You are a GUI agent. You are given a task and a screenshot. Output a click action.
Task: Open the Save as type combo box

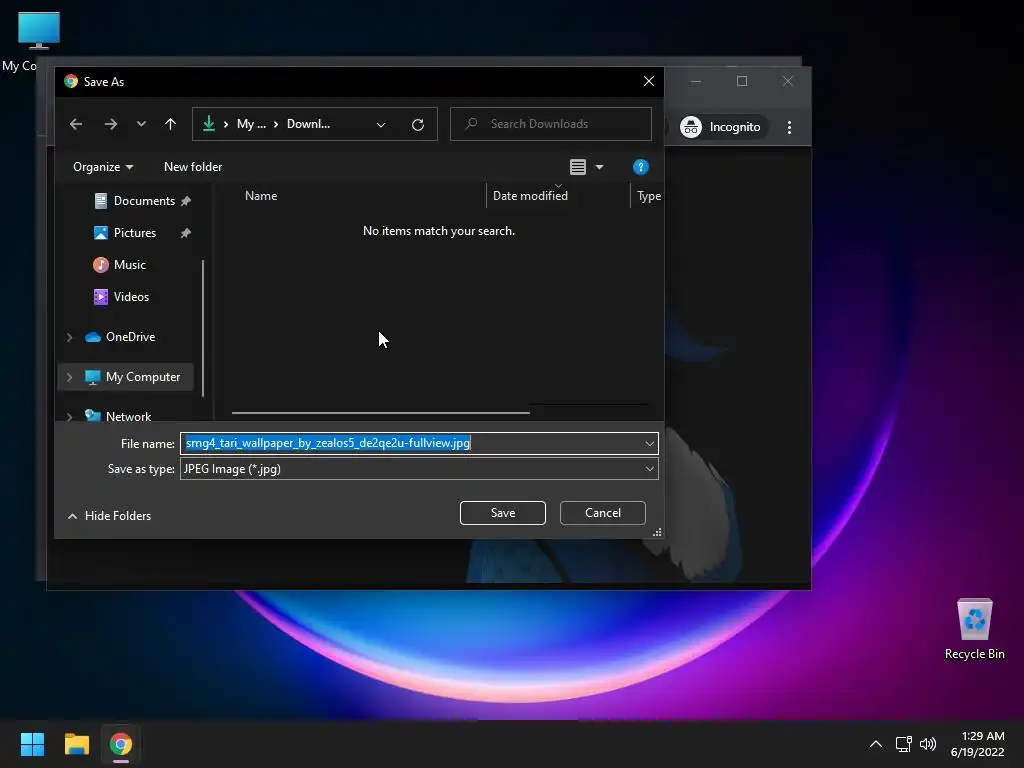pyautogui.click(x=419, y=469)
